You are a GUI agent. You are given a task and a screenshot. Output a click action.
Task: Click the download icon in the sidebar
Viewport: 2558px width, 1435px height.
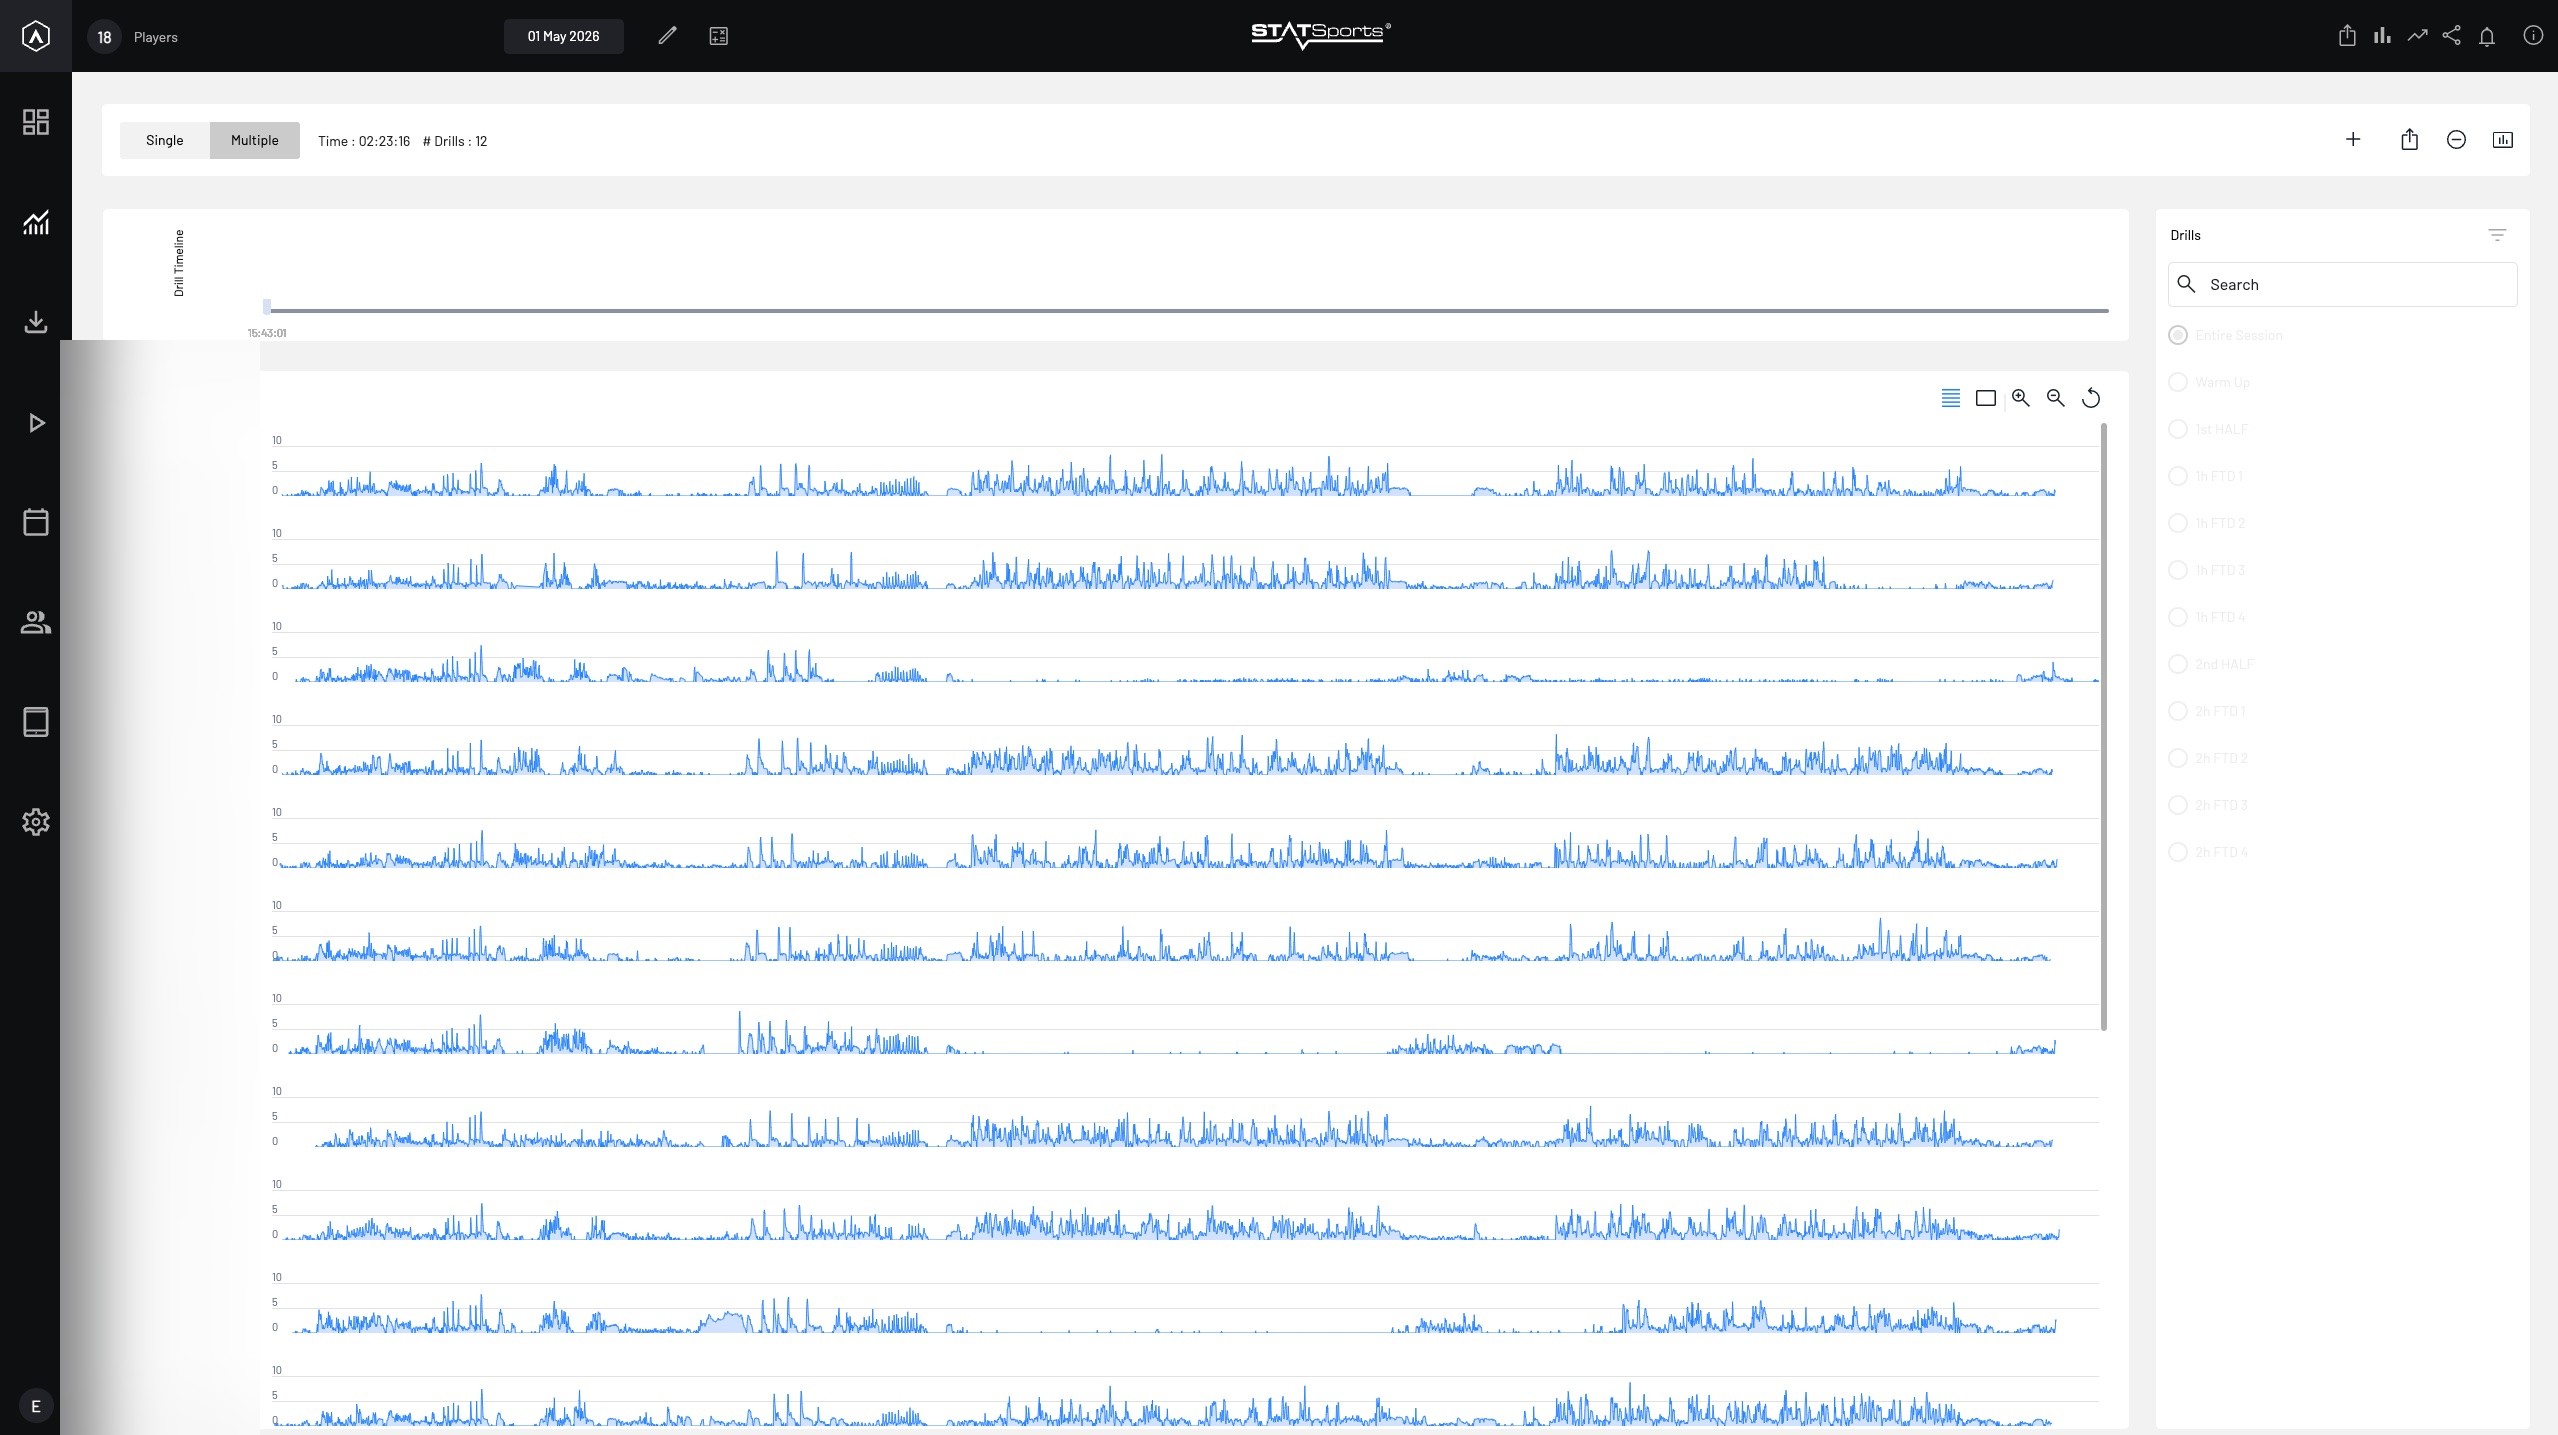(x=36, y=322)
